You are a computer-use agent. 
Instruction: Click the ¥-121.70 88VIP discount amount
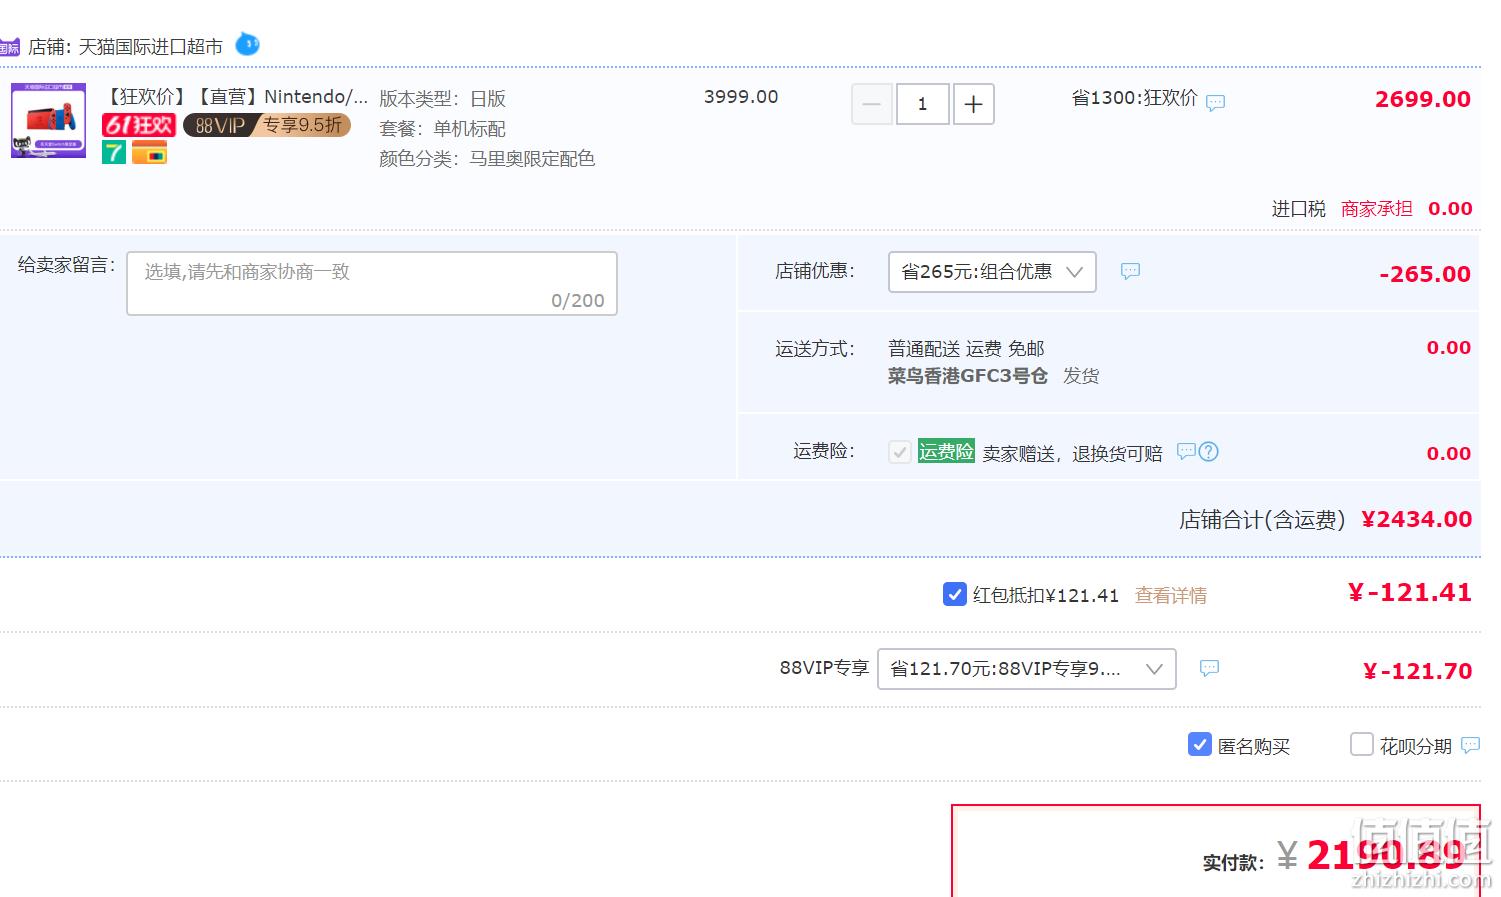(1417, 671)
